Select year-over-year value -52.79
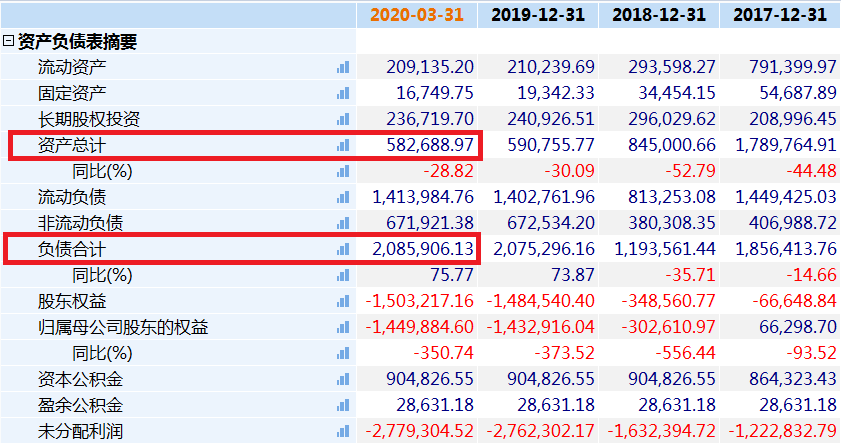841x444 pixels. click(x=690, y=171)
